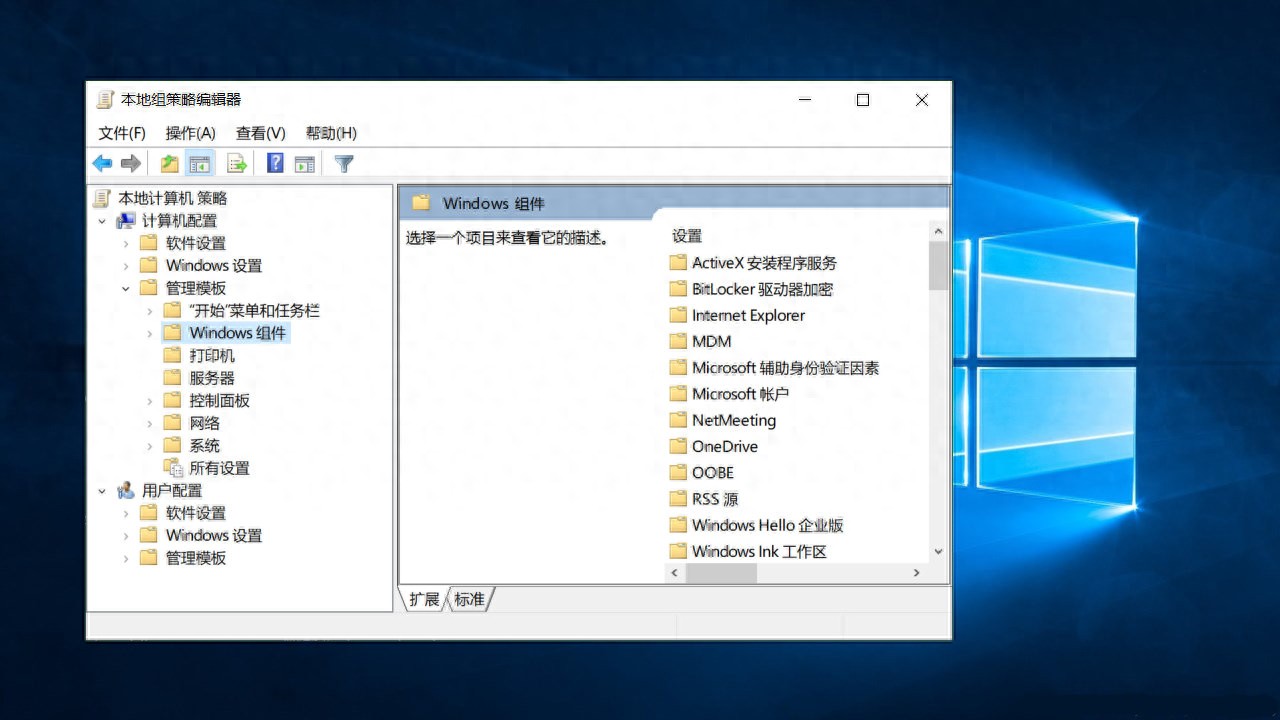Toggle the show/hide action pane icon
The height and width of the screenshot is (720, 1280).
(305, 163)
